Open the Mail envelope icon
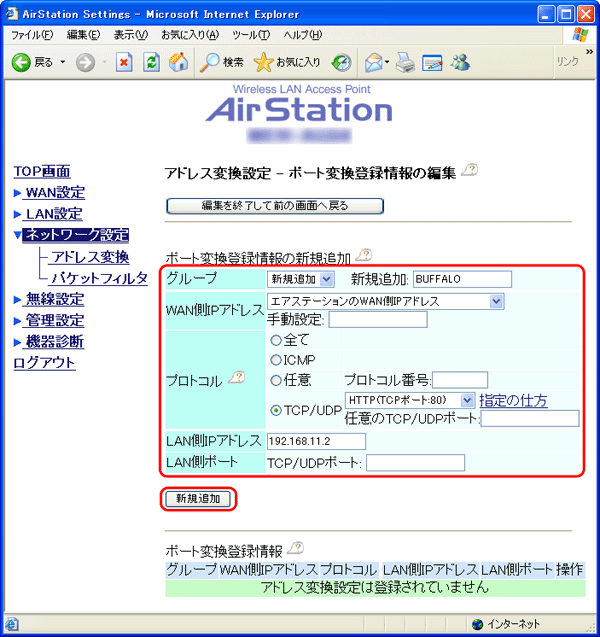This screenshot has width=600, height=637. point(373,63)
